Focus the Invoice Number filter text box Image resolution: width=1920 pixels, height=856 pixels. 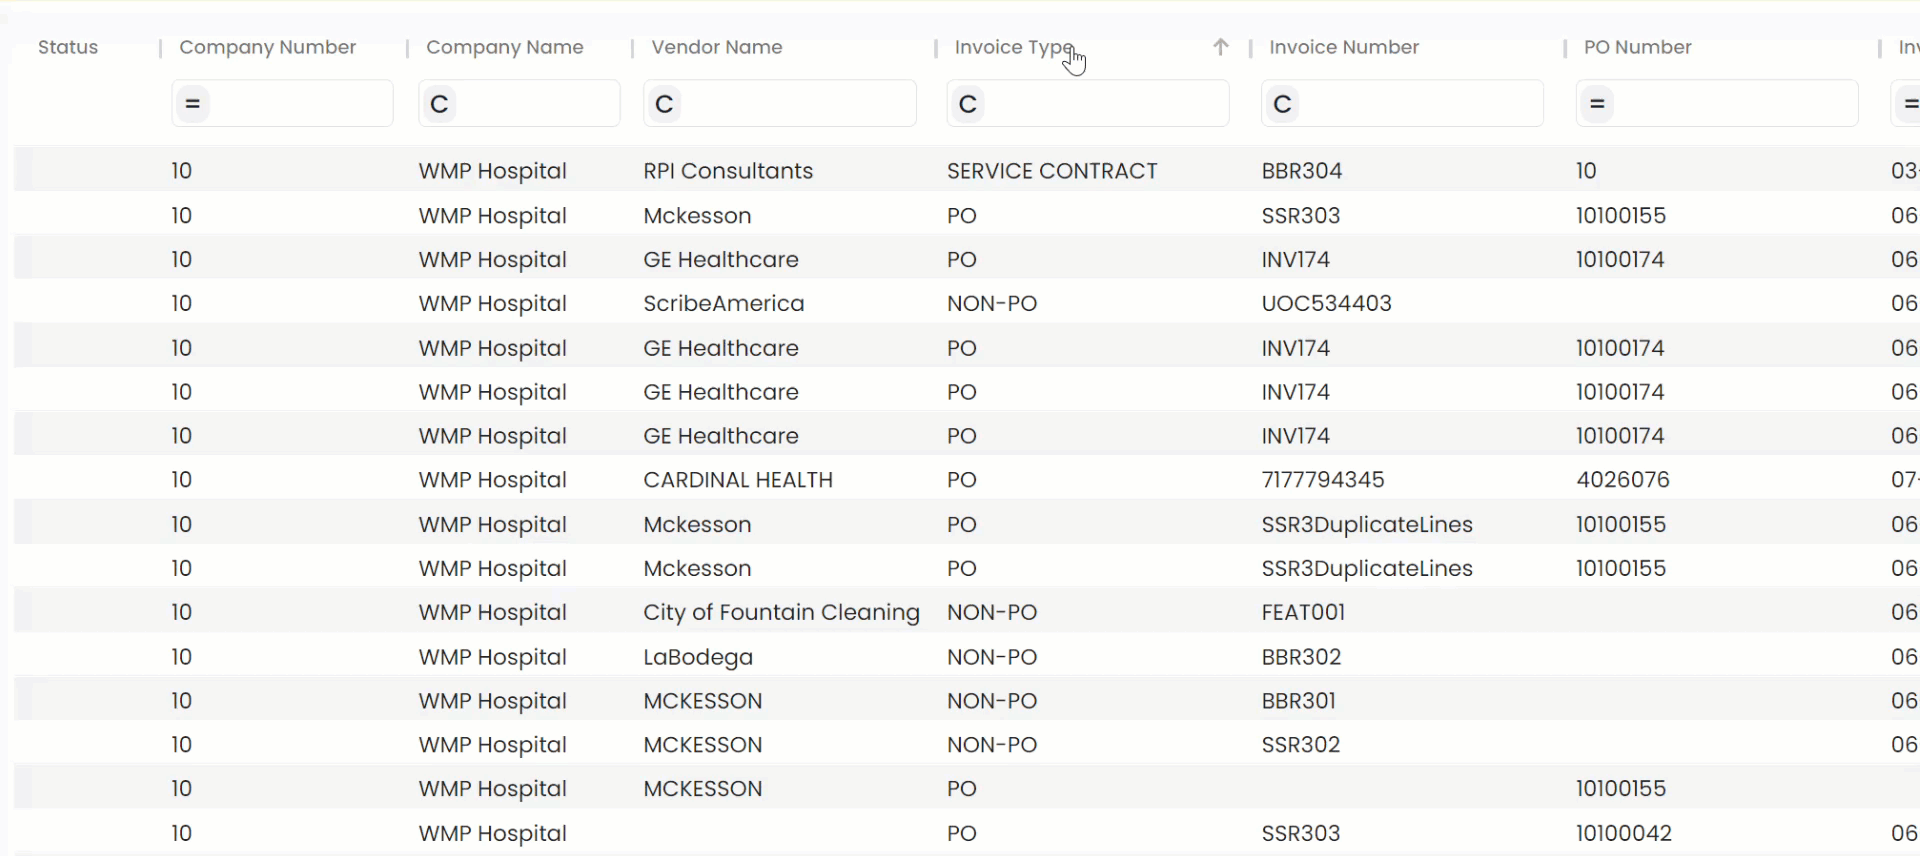click(x=1402, y=103)
